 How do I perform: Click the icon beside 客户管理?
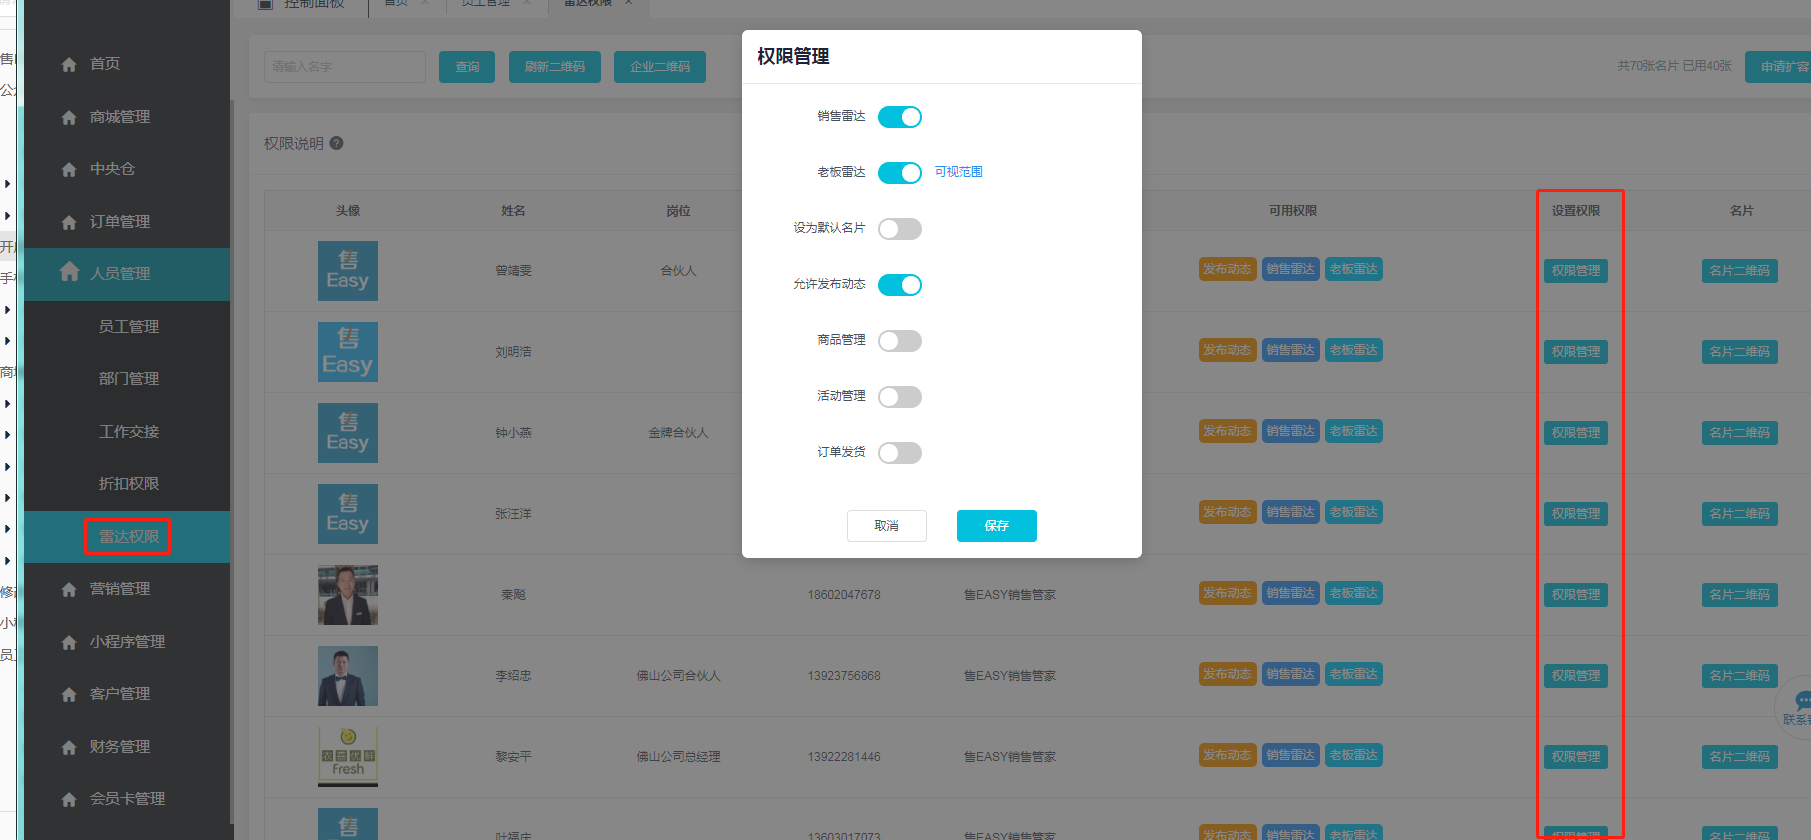69,695
